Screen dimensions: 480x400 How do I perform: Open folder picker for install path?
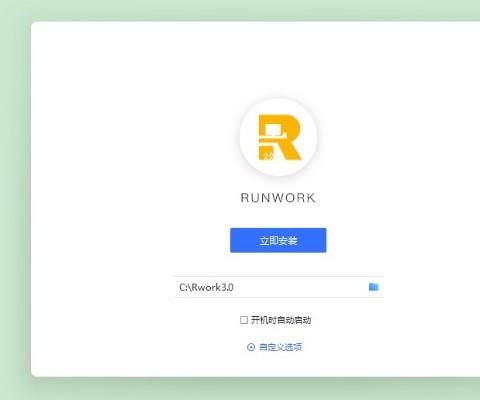click(x=373, y=287)
